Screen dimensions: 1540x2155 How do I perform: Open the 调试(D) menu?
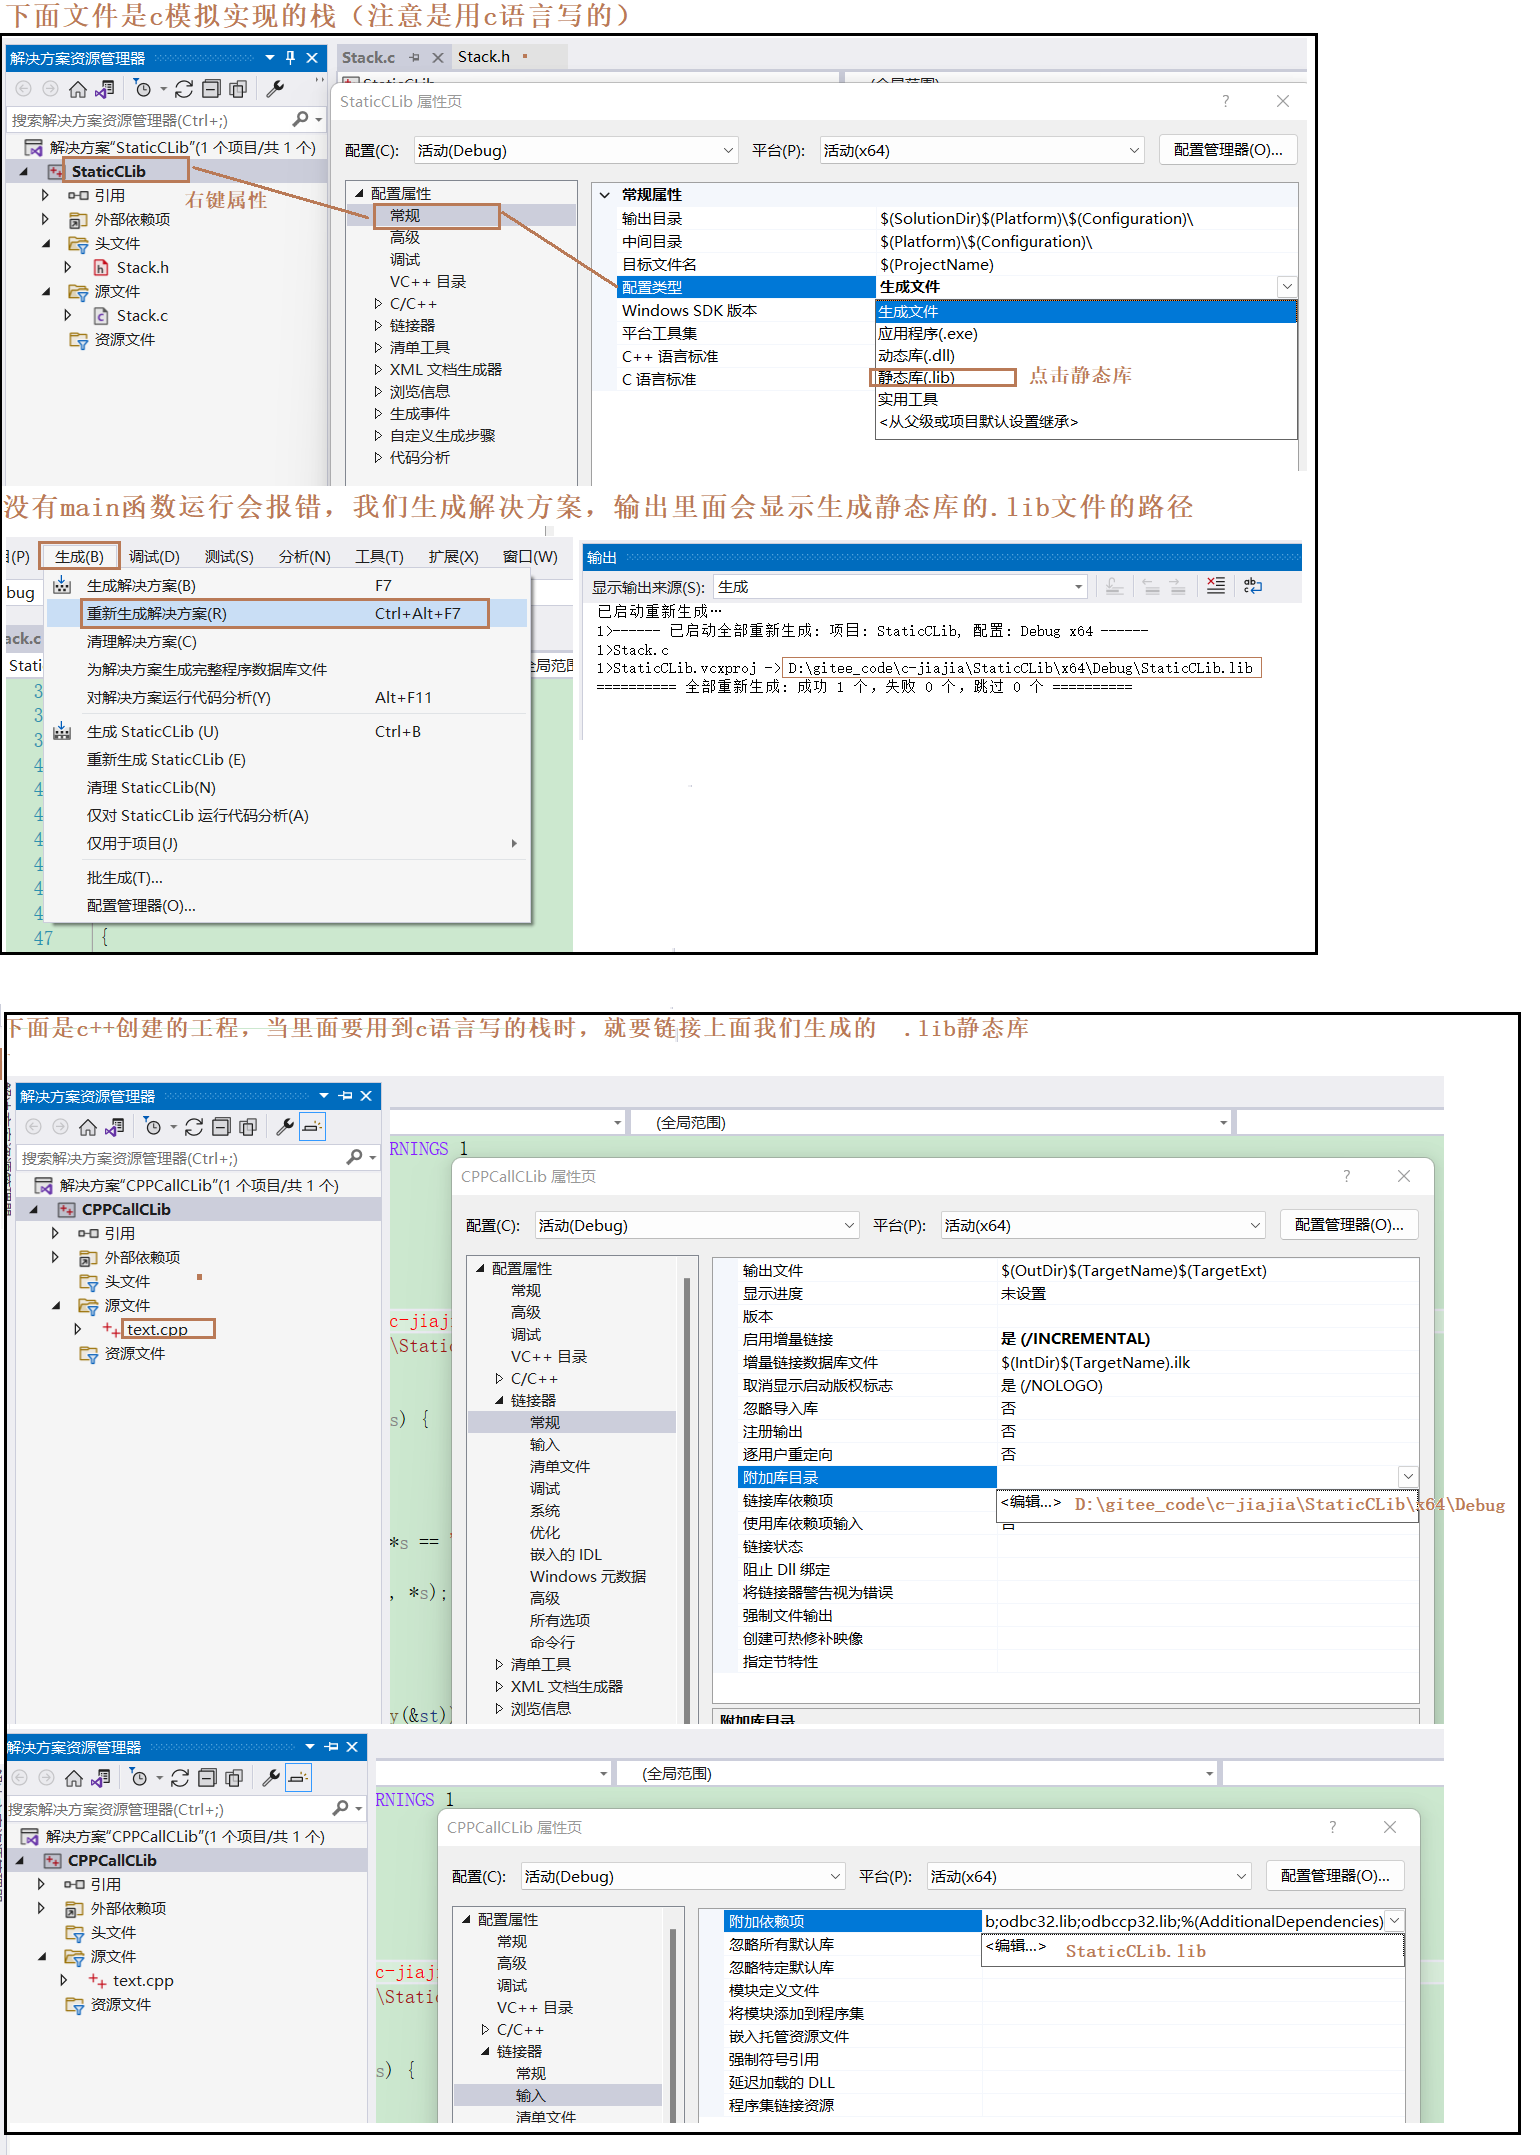154,556
